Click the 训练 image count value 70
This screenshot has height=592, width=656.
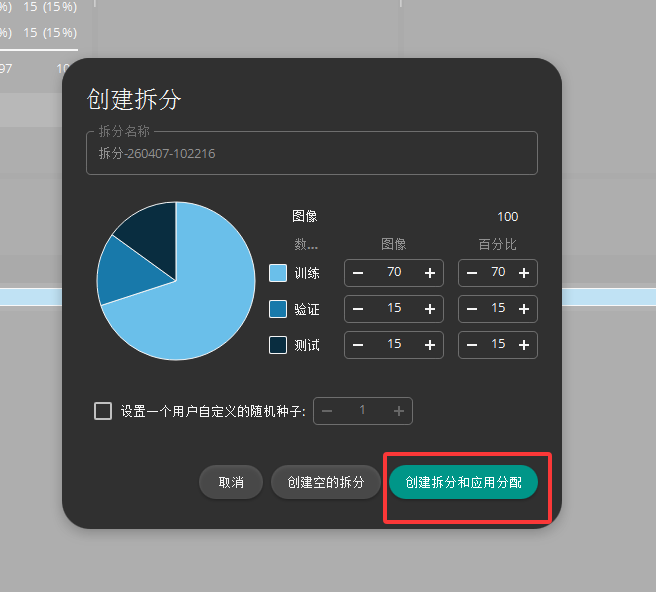tap(394, 272)
